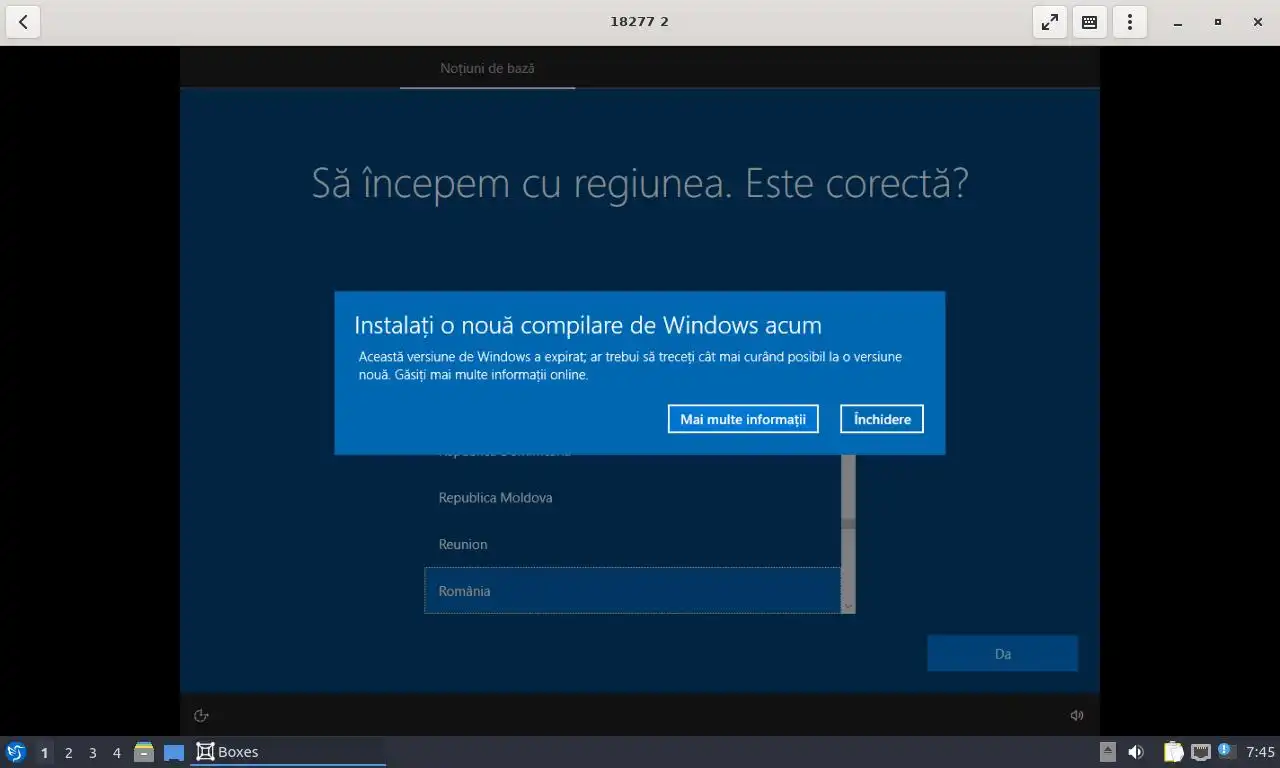Close the dialog with 'Închidere' button
The width and height of the screenshot is (1280, 768).
tap(882, 419)
